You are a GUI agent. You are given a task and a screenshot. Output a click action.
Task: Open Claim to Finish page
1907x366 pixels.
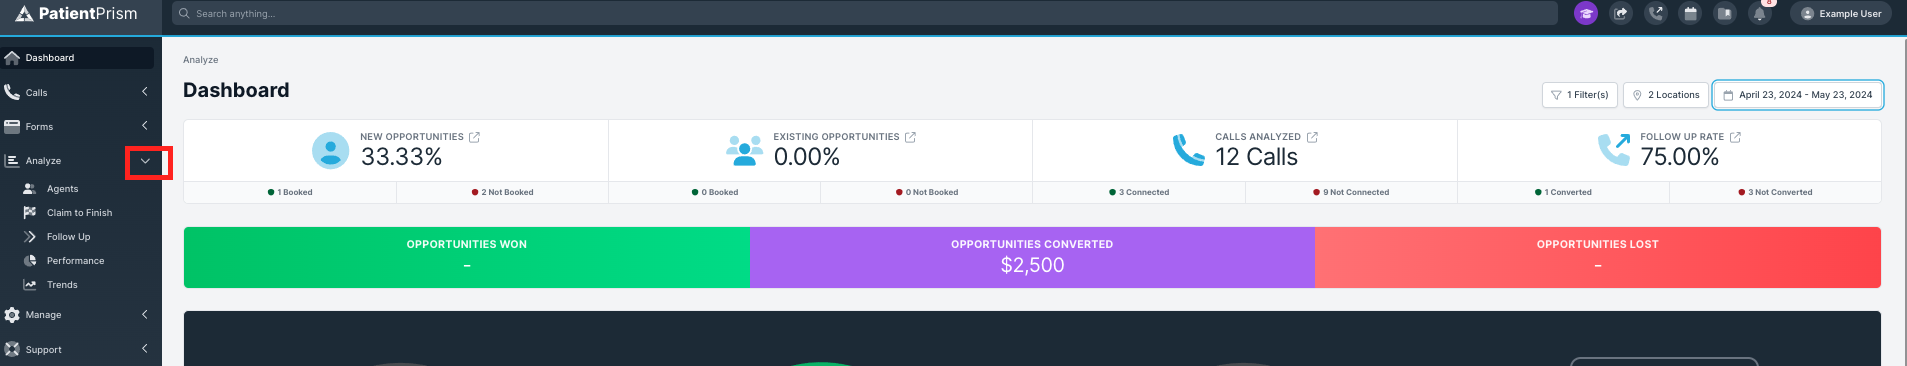coord(79,212)
